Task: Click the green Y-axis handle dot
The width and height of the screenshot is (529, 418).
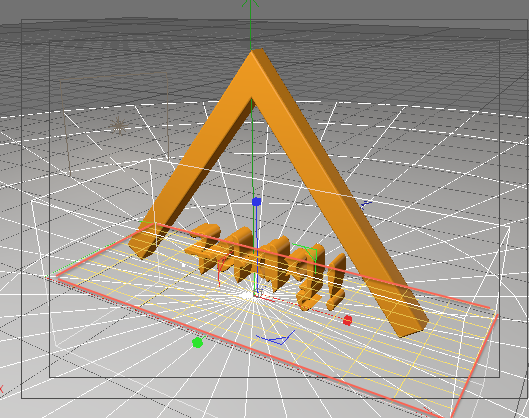Action: [x=197, y=342]
